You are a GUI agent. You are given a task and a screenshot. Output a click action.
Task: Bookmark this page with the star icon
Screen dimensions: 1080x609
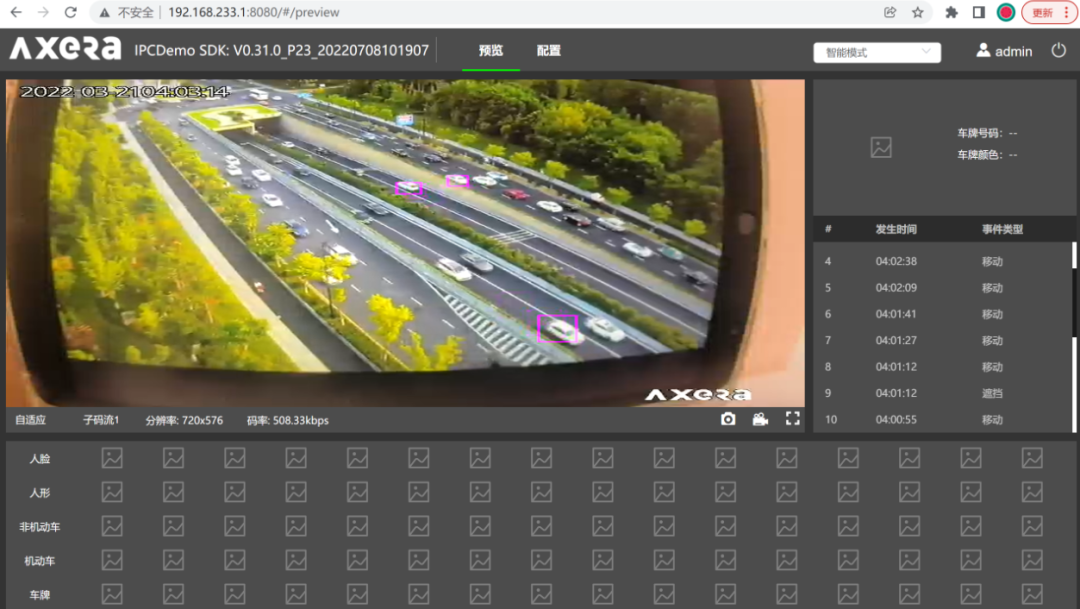point(917,13)
